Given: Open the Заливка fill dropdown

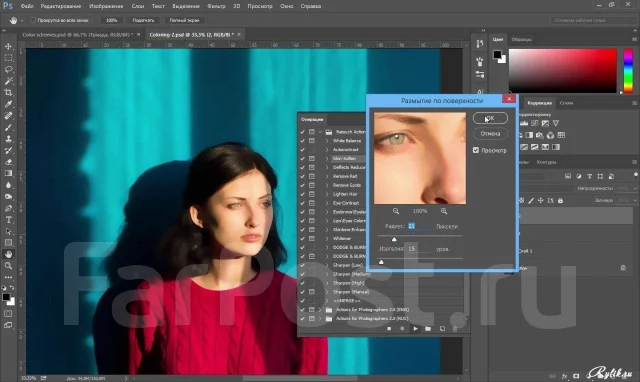Looking at the screenshot, I should pyautogui.click(x=635, y=200).
